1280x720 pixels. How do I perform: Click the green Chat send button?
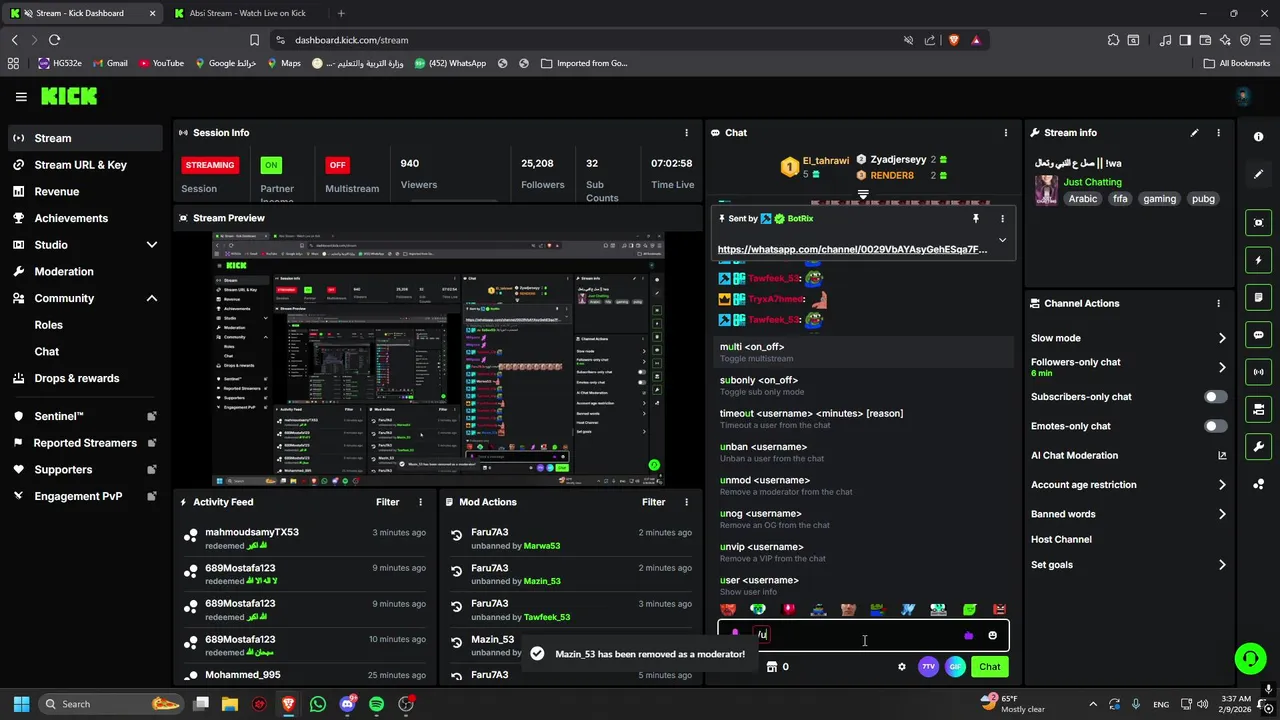[989, 667]
